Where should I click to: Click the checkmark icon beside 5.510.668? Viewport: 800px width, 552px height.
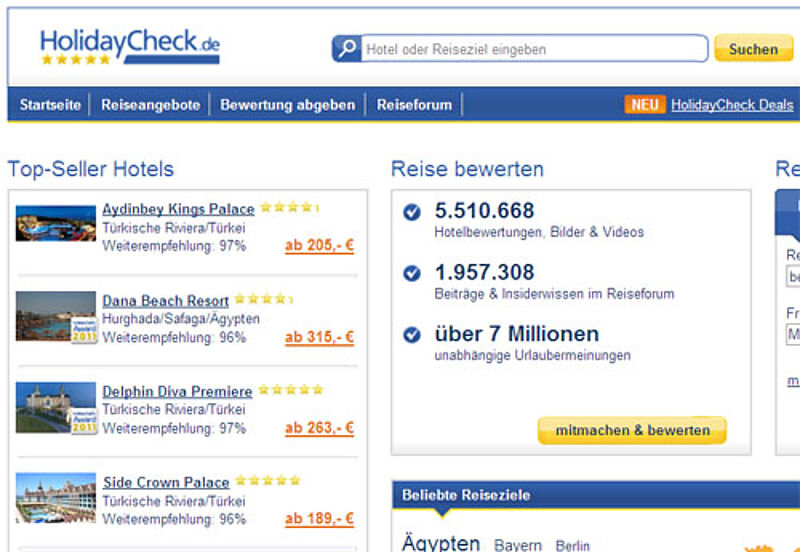coord(411,212)
